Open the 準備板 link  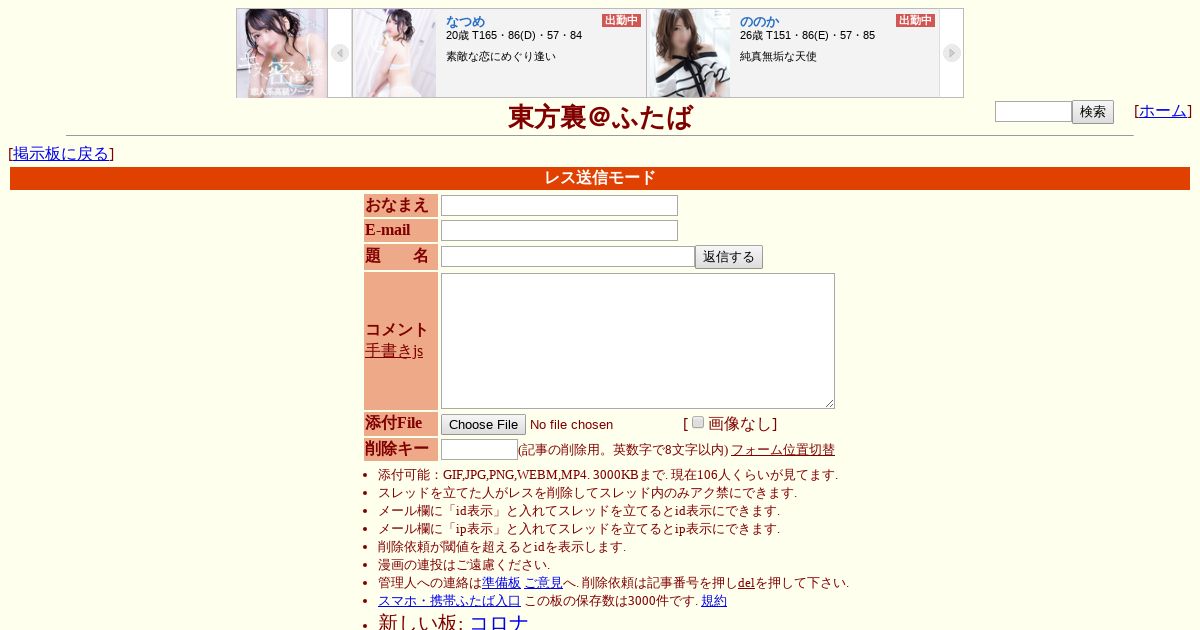click(x=502, y=583)
